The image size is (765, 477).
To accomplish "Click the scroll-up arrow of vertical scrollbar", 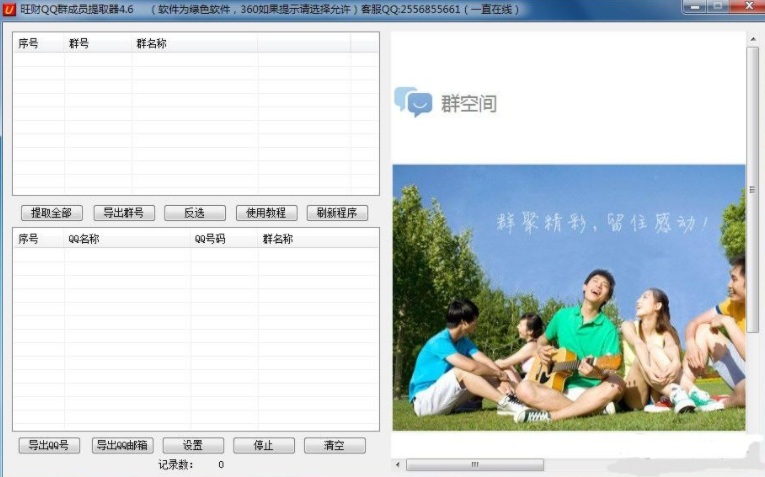I will click(753, 39).
